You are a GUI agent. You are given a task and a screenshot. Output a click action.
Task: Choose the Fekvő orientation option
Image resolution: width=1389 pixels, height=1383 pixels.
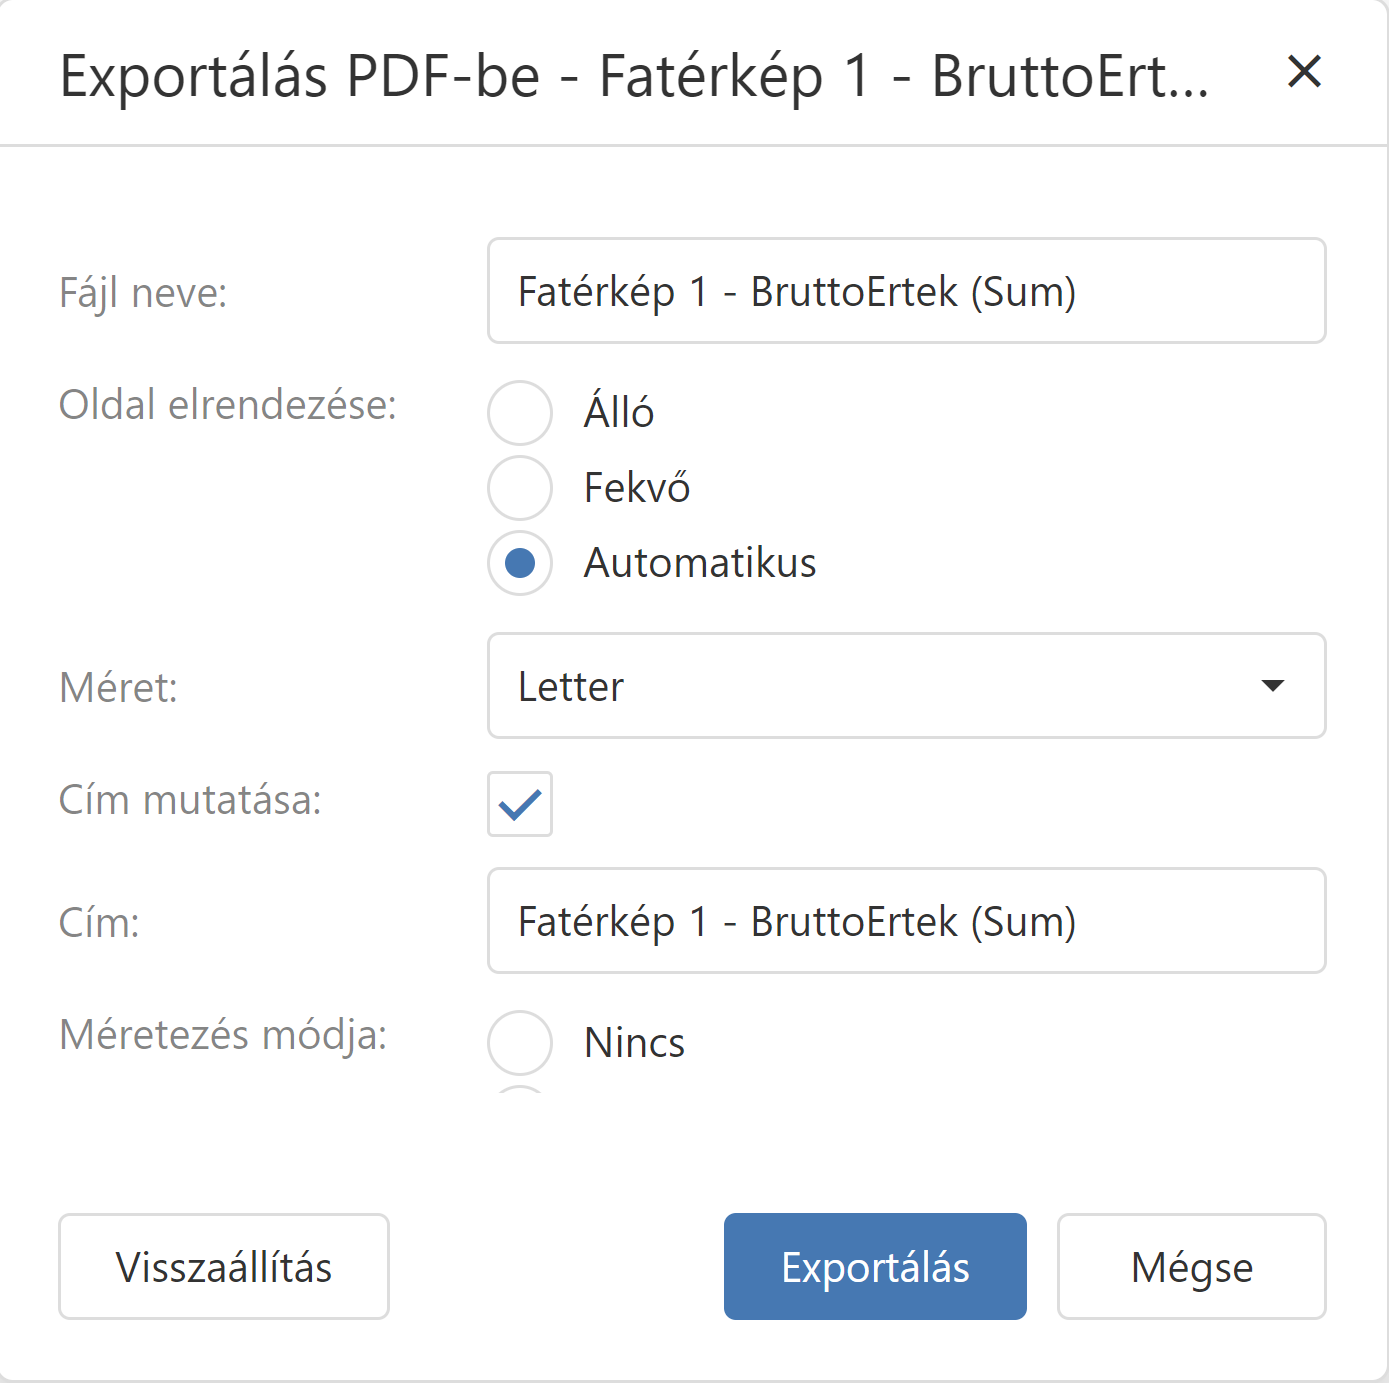tap(520, 488)
